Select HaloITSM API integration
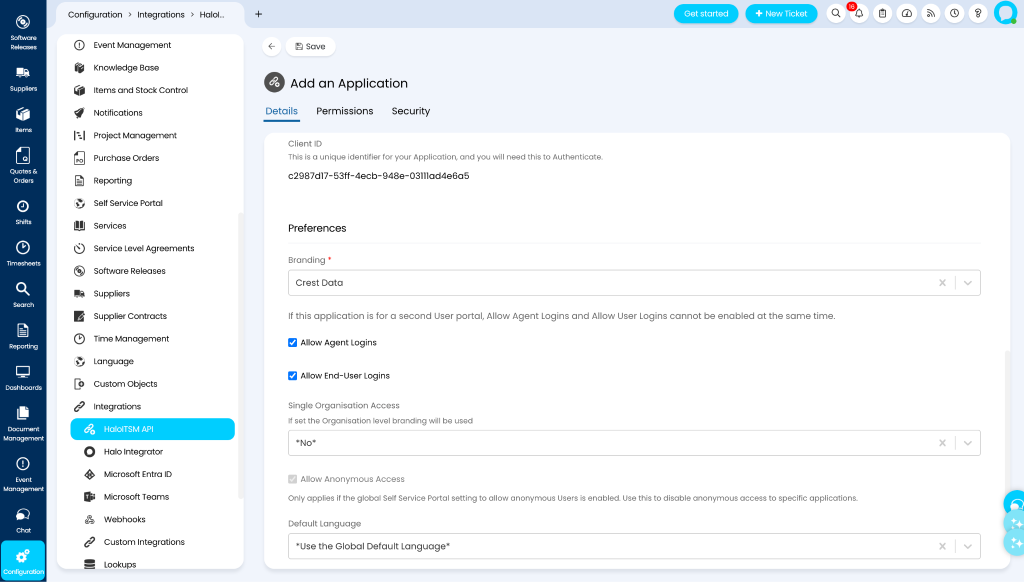 152,429
